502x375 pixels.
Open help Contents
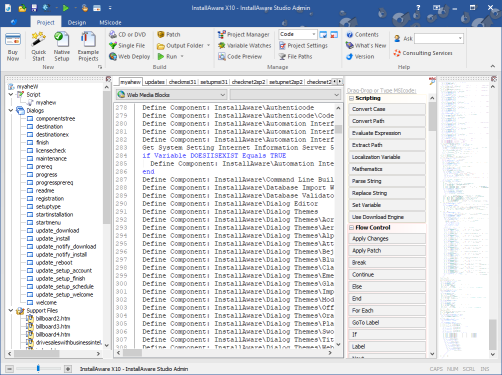click(x=362, y=34)
